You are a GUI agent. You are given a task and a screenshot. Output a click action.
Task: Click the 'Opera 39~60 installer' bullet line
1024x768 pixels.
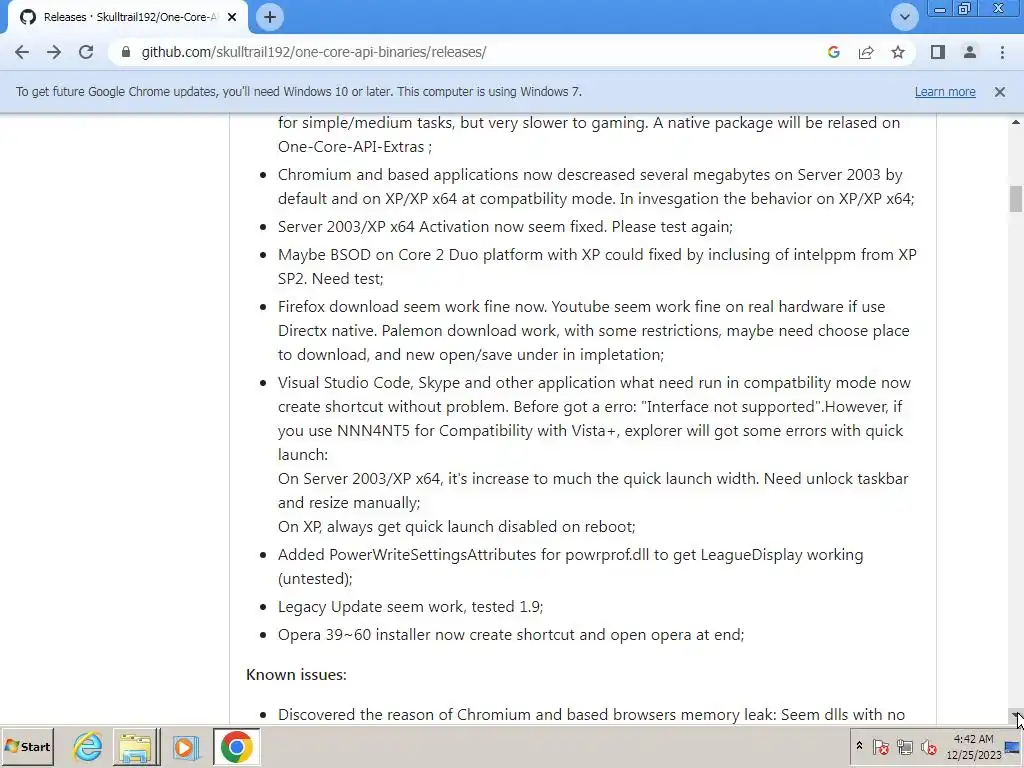click(x=511, y=635)
